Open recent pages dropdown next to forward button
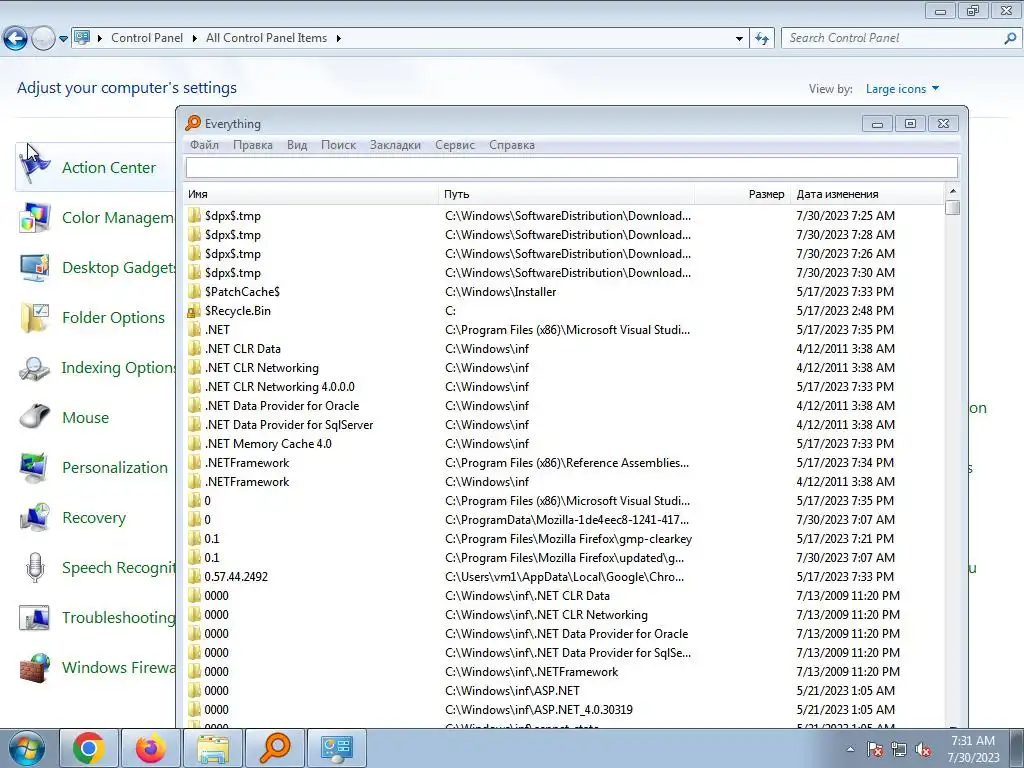The width and height of the screenshot is (1024, 768). click(63, 39)
